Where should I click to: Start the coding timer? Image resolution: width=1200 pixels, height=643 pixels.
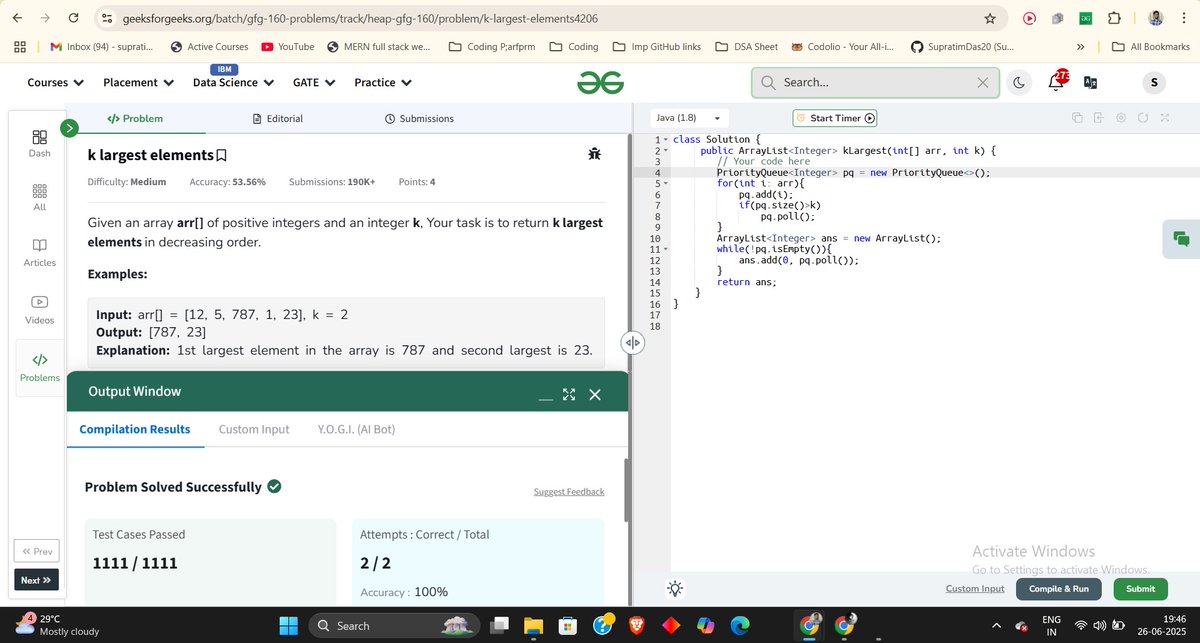(835, 118)
